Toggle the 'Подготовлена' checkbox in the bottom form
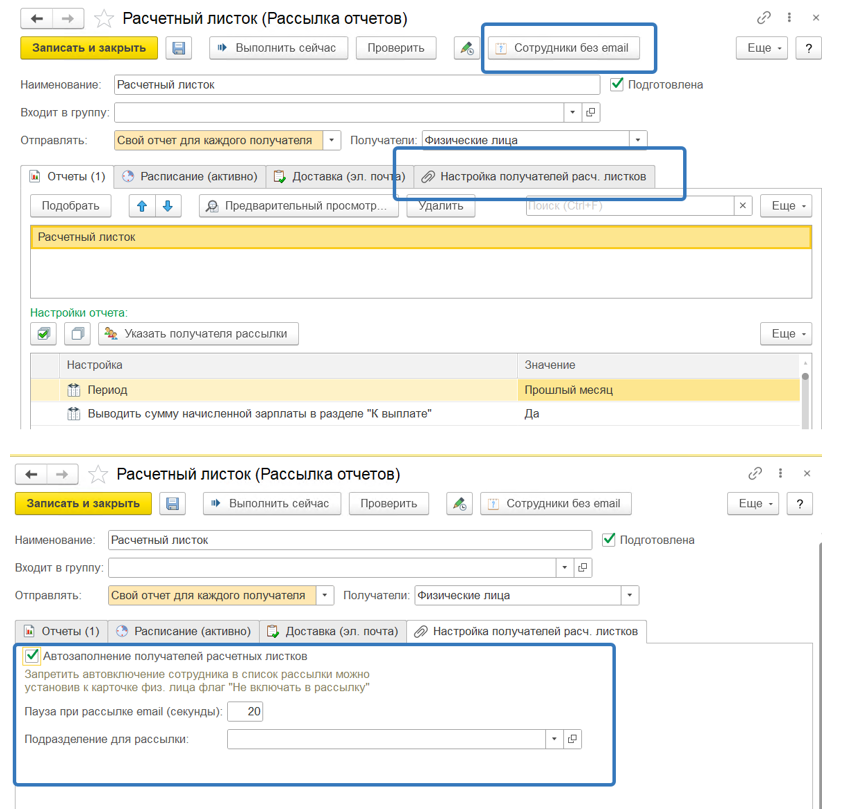The height and width of the screenshot is (809, 863). (609, 539)
